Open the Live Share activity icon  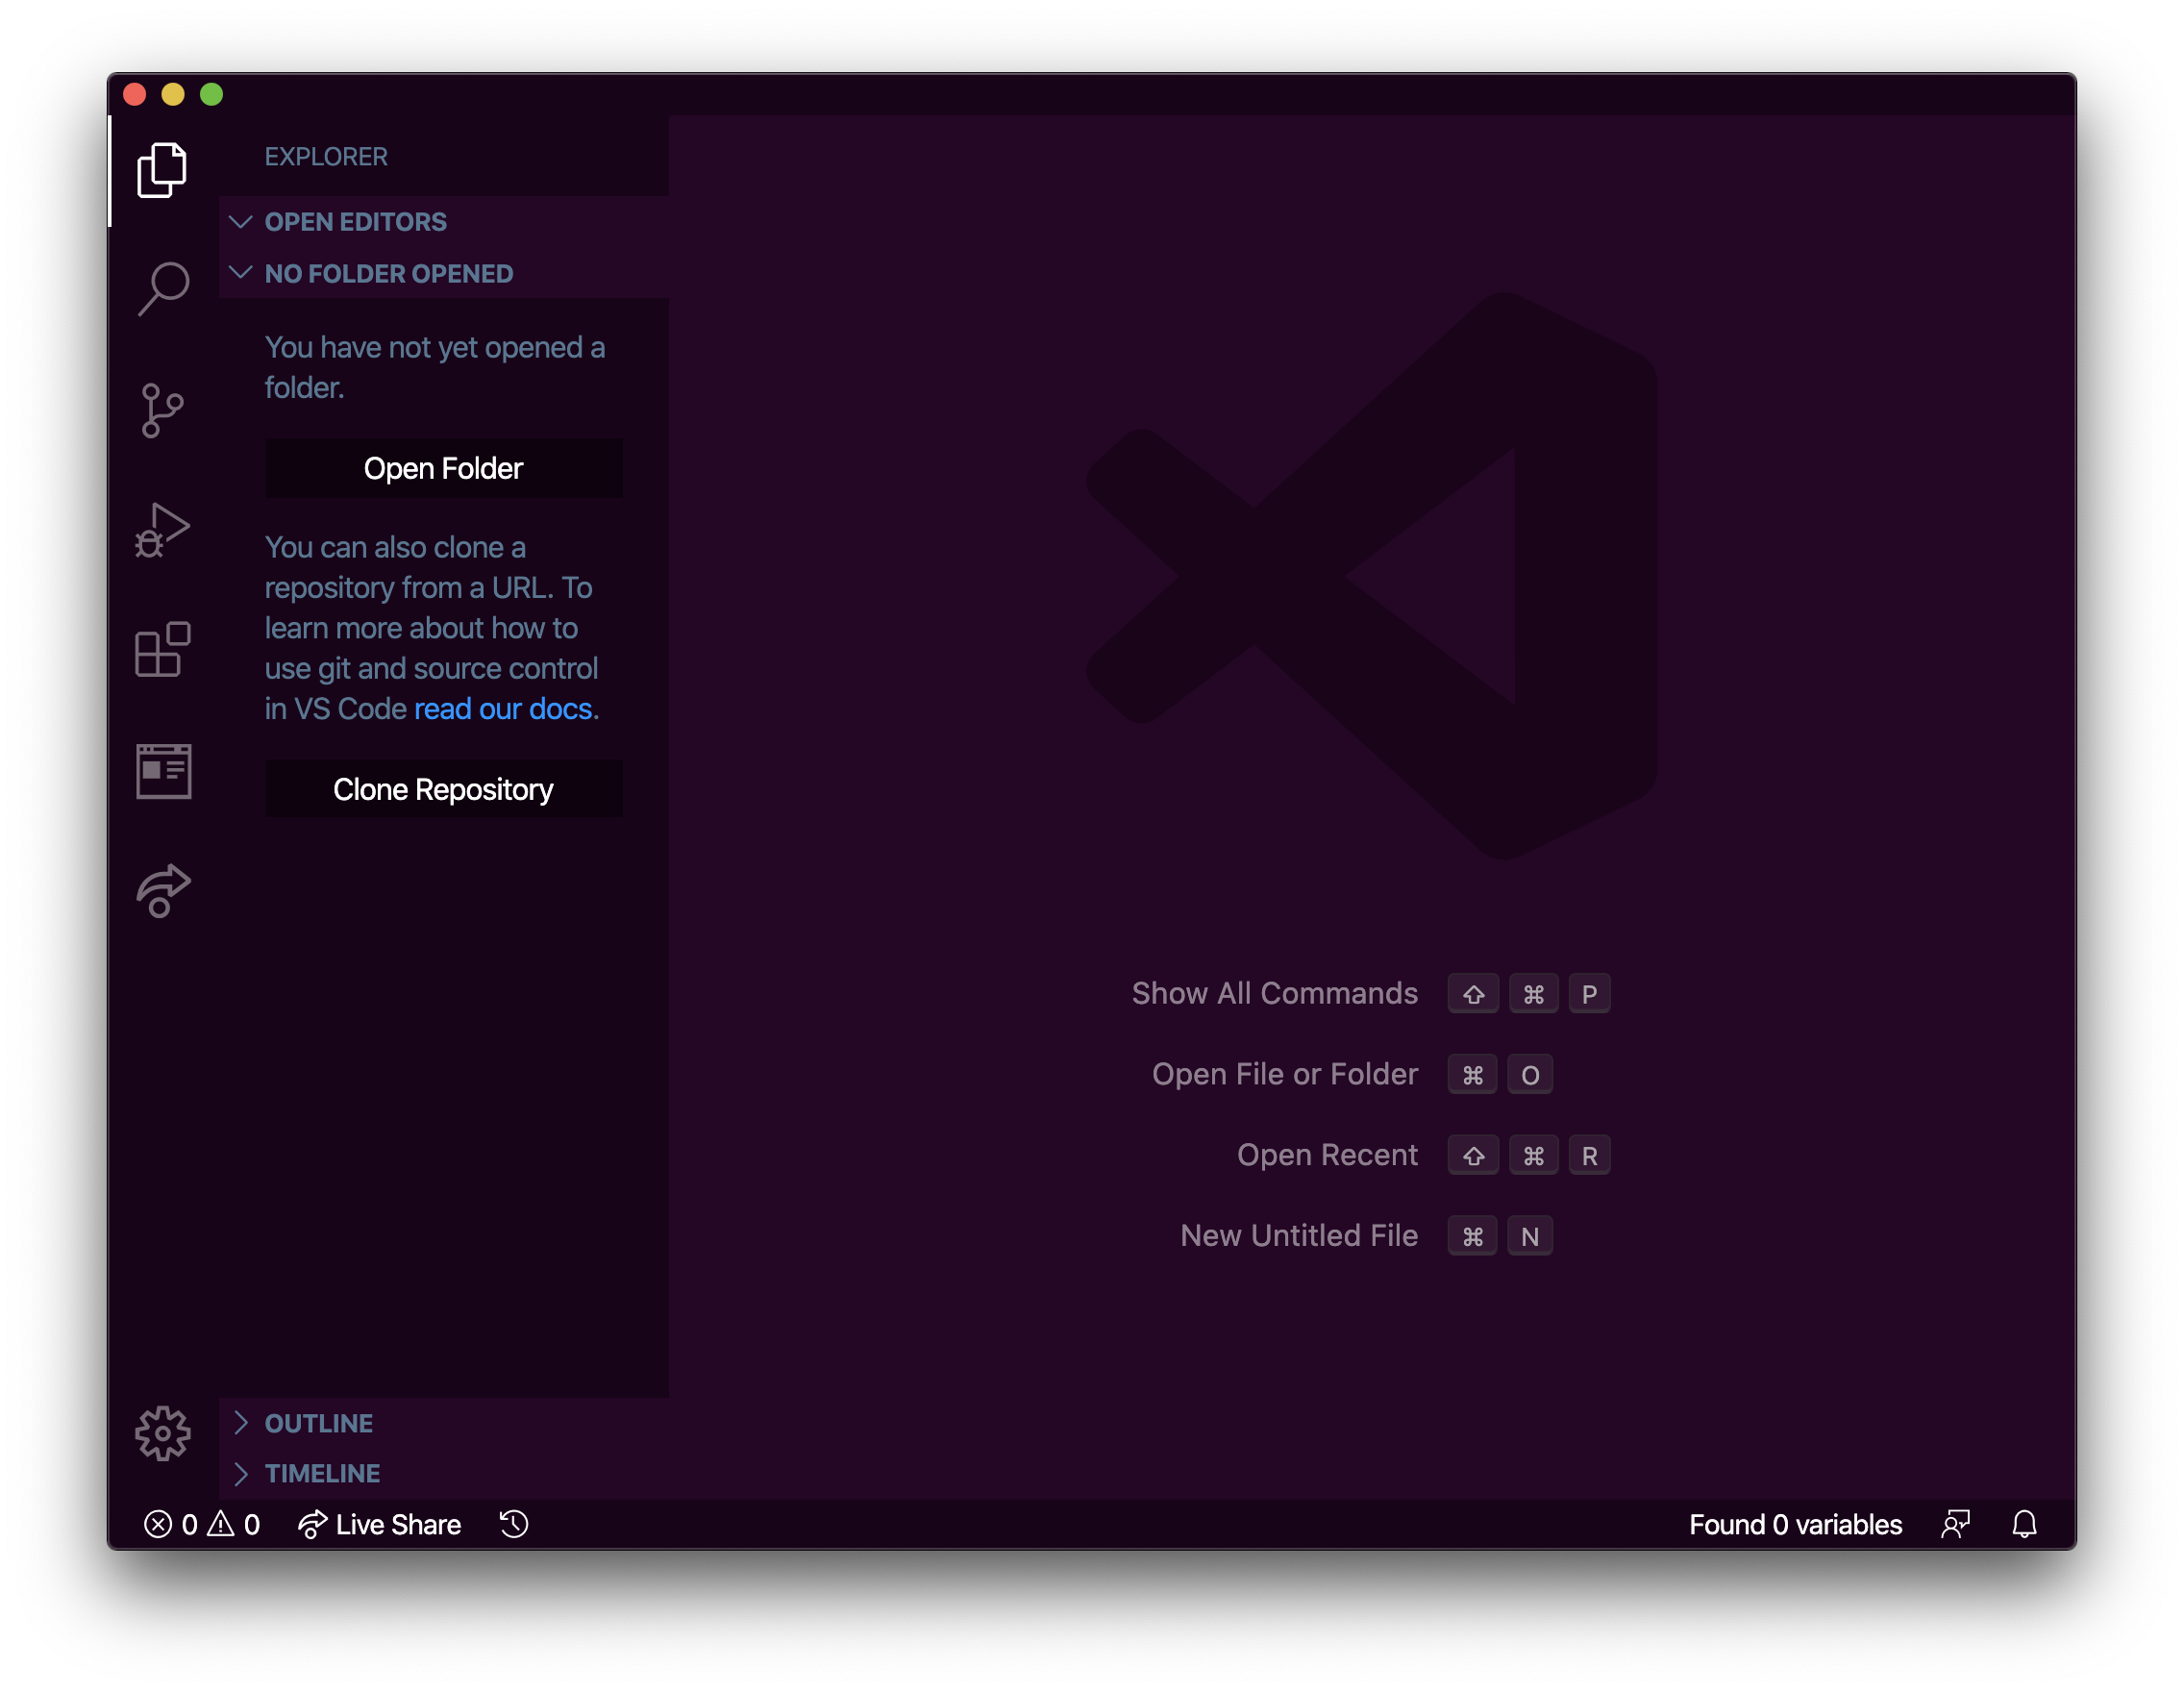163,890
